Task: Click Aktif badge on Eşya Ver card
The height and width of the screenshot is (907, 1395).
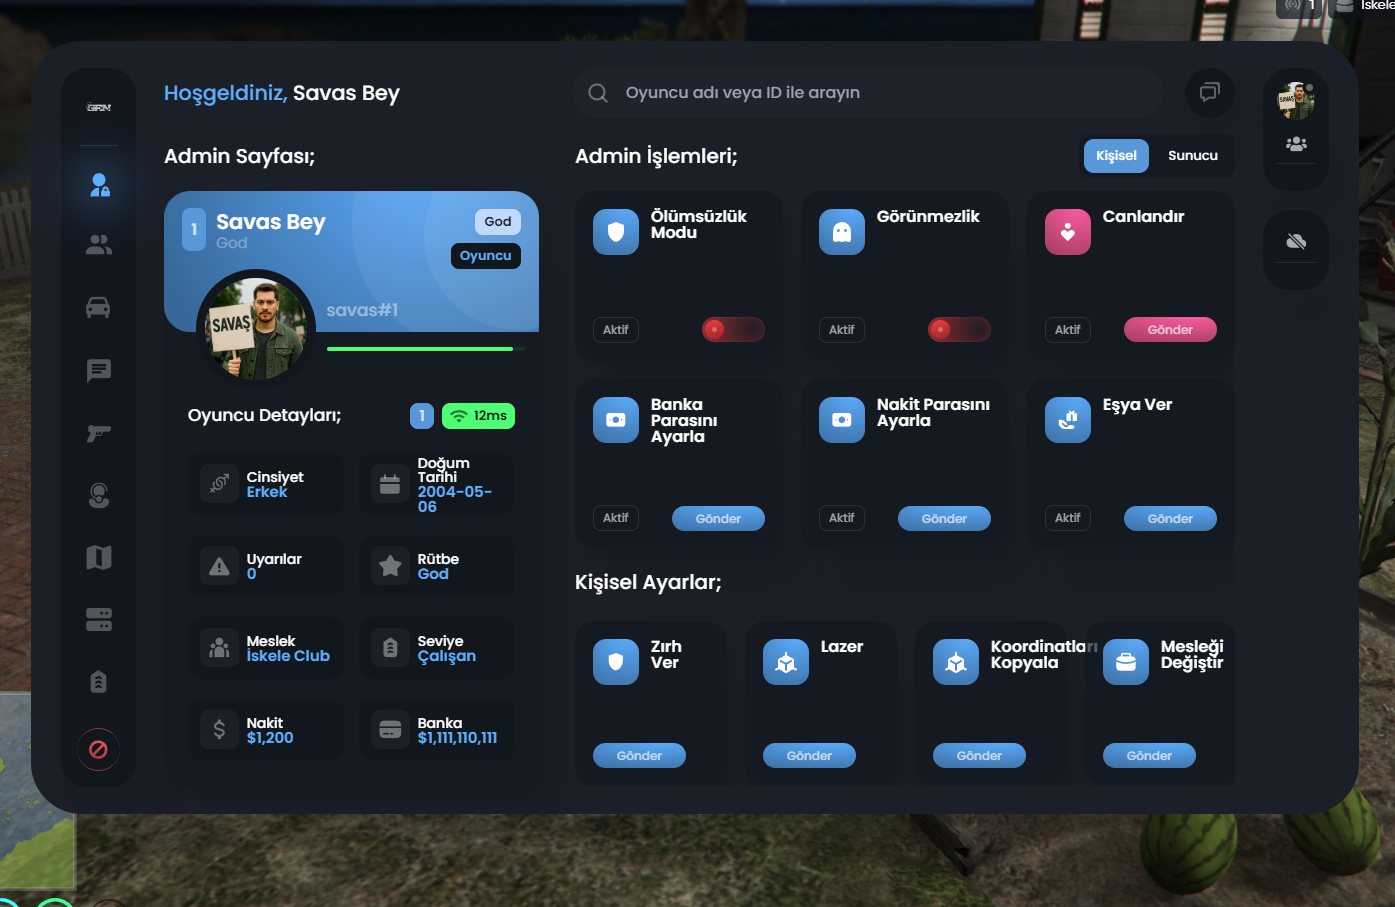Action: pyautogui.click(x=1068, y=518)
